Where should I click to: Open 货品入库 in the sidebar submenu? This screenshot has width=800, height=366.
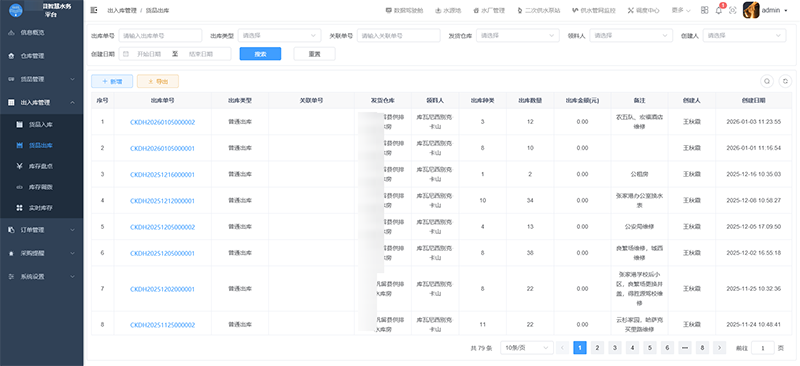[41, 125]
